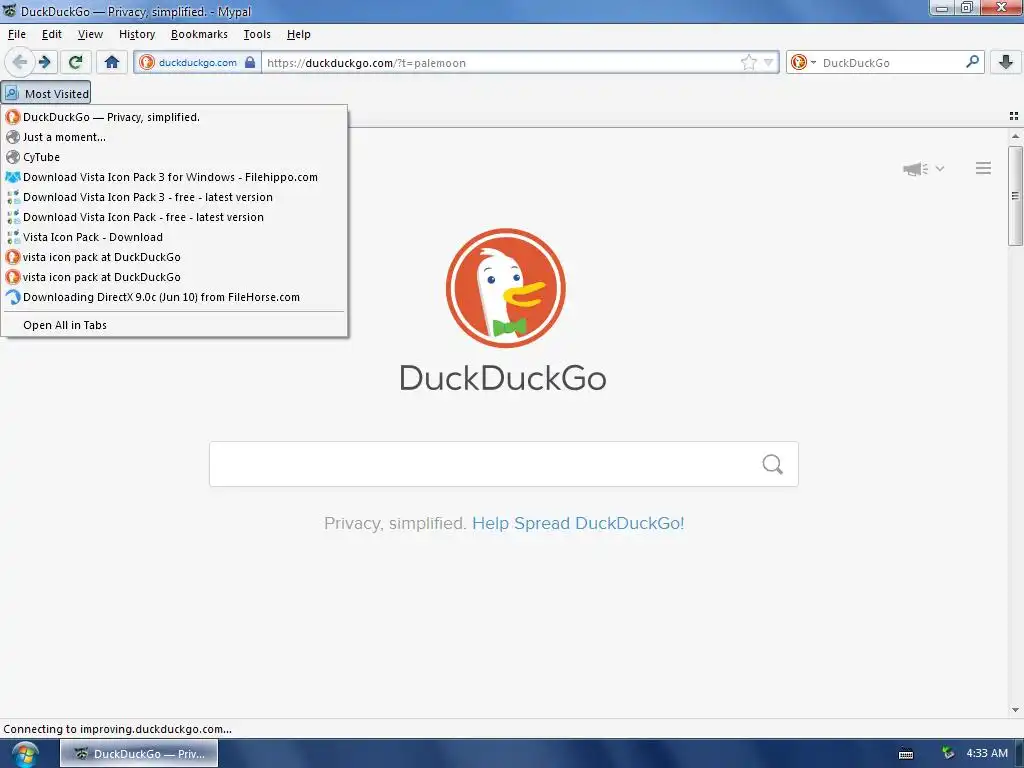Open the DuckDuckGo hamburger menu
1024x768 pixels.
[x=984, y=168]
